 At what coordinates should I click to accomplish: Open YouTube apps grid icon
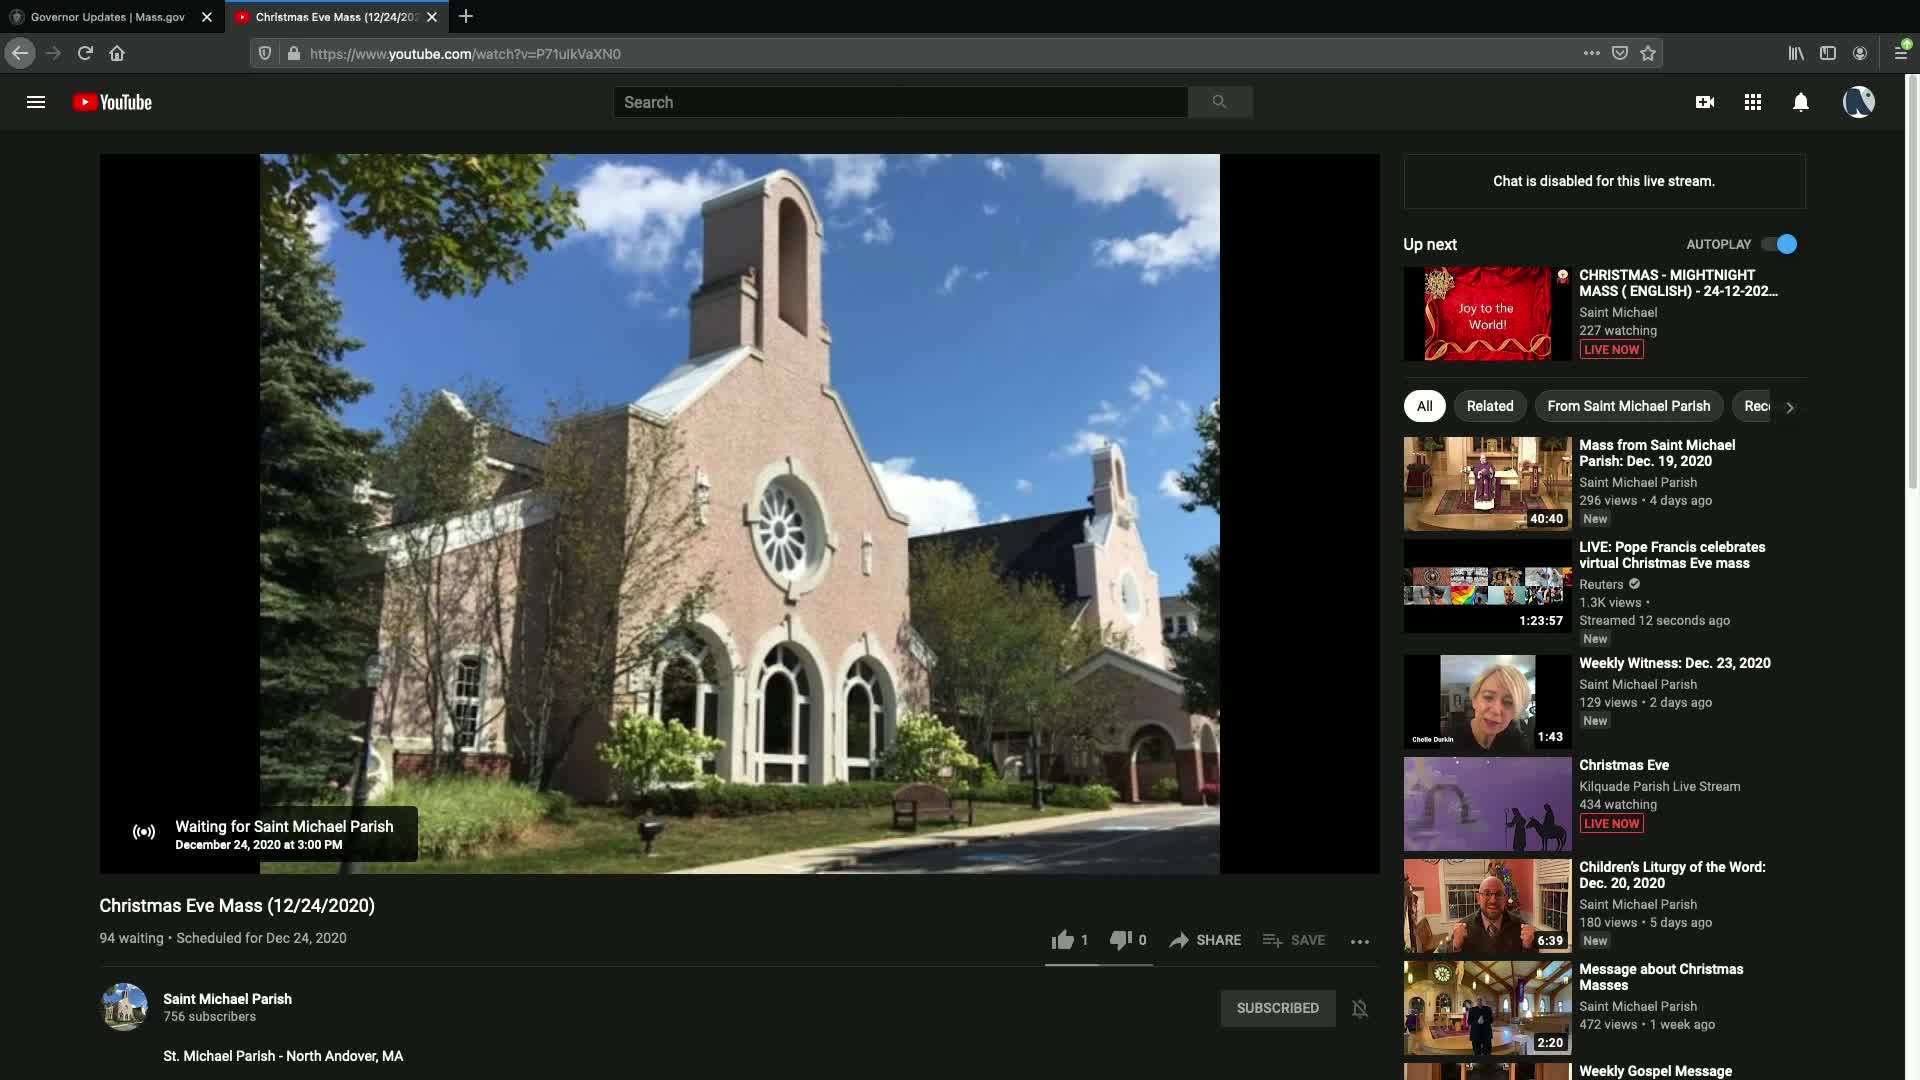click(1753, 102)
